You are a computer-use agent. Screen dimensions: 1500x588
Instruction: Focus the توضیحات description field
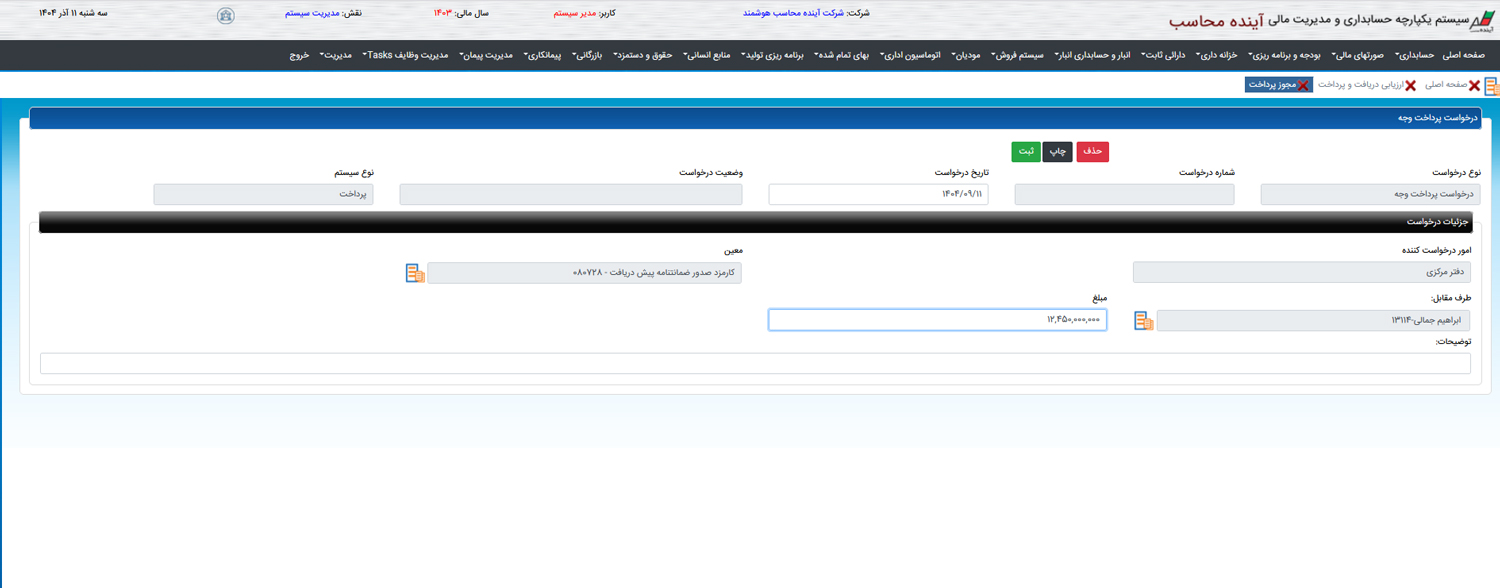(755, 363)
